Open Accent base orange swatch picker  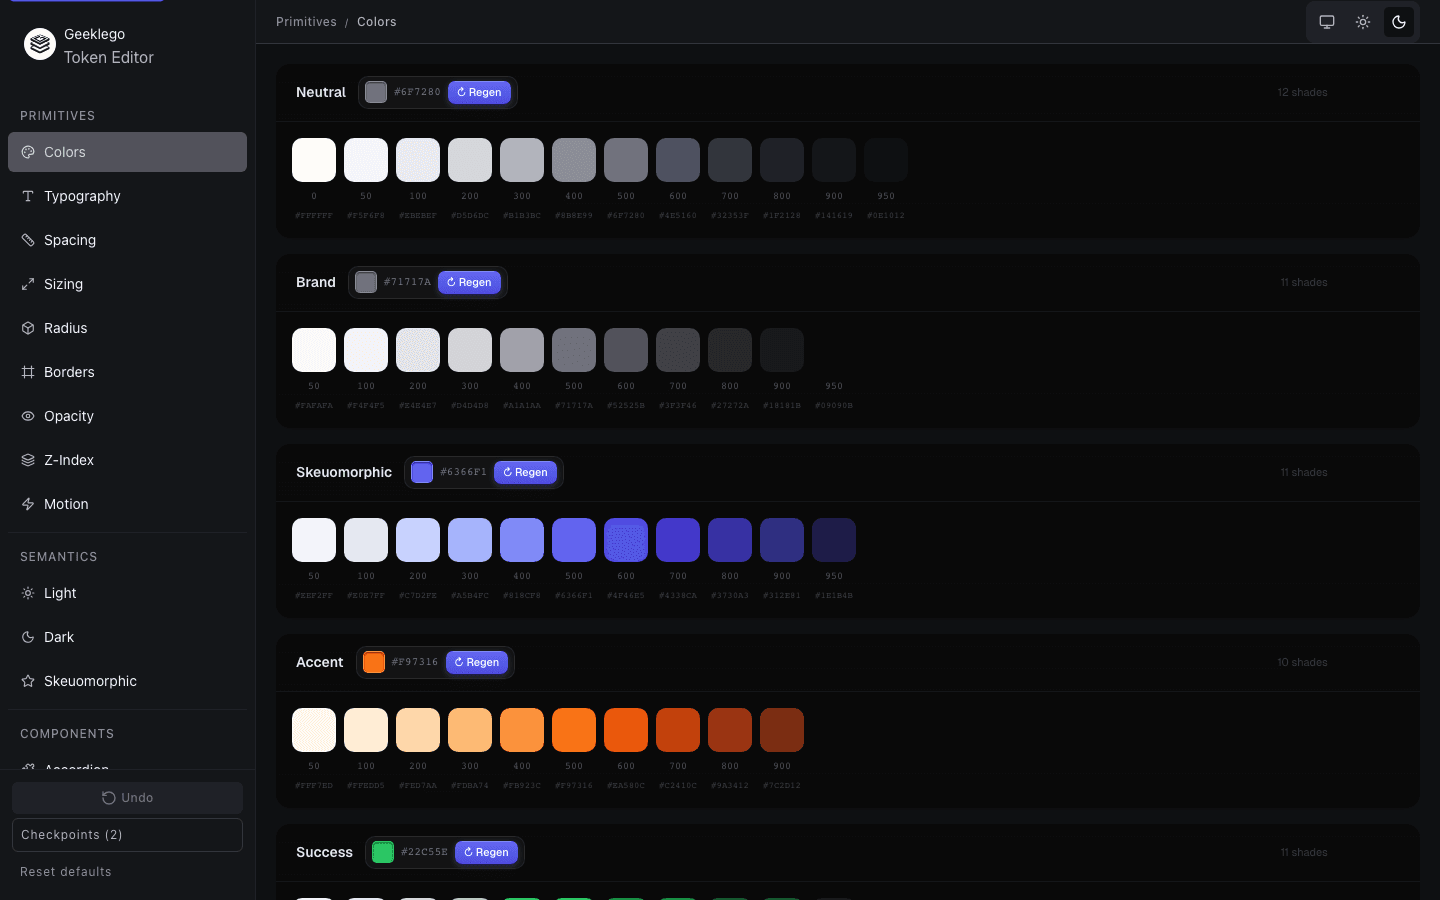point(374,662)
